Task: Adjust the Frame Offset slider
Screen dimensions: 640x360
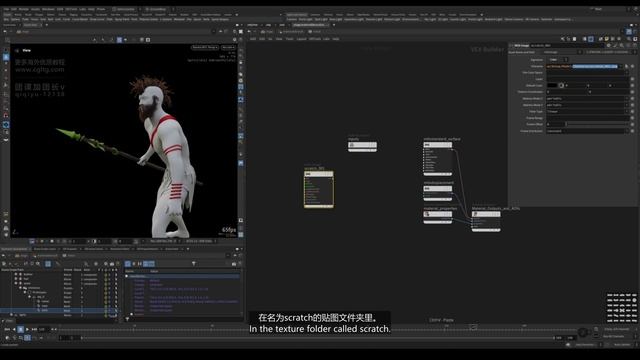Action: pos(597,124)
